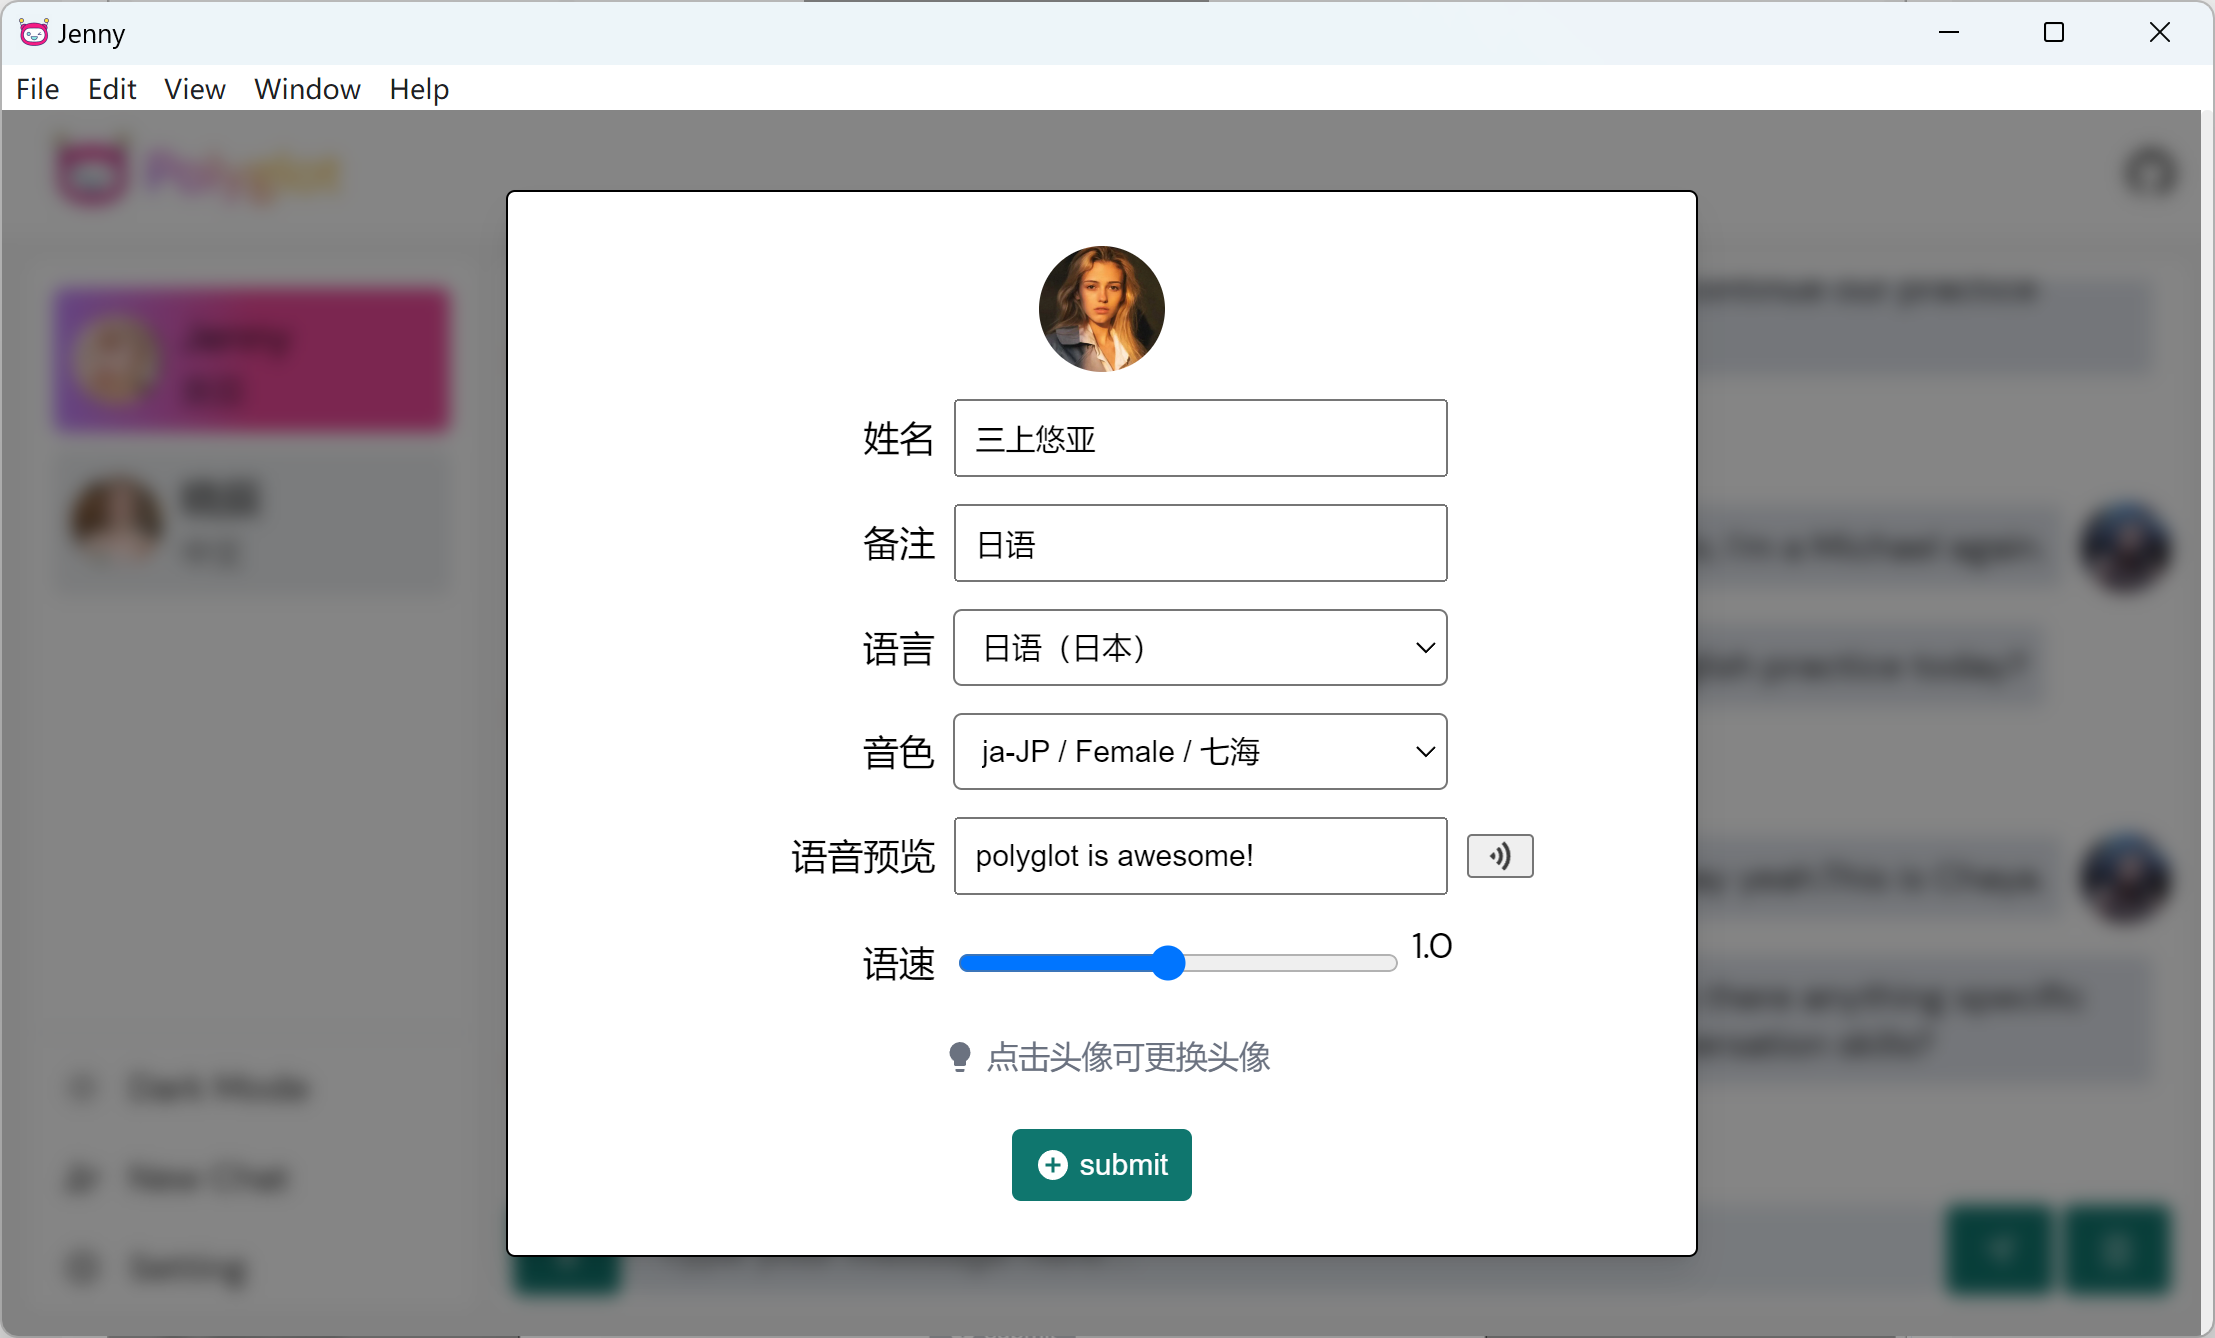Click the plus icon inside the submit button

pos(1051,1165)
